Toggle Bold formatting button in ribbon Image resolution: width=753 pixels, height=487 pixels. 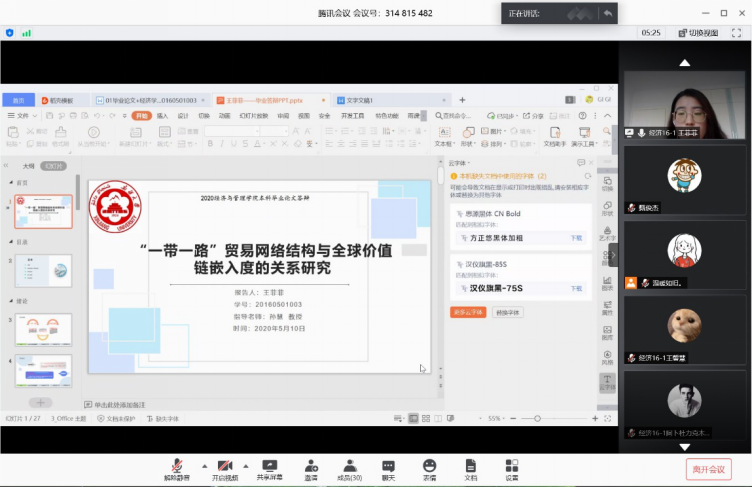(210, 144)
